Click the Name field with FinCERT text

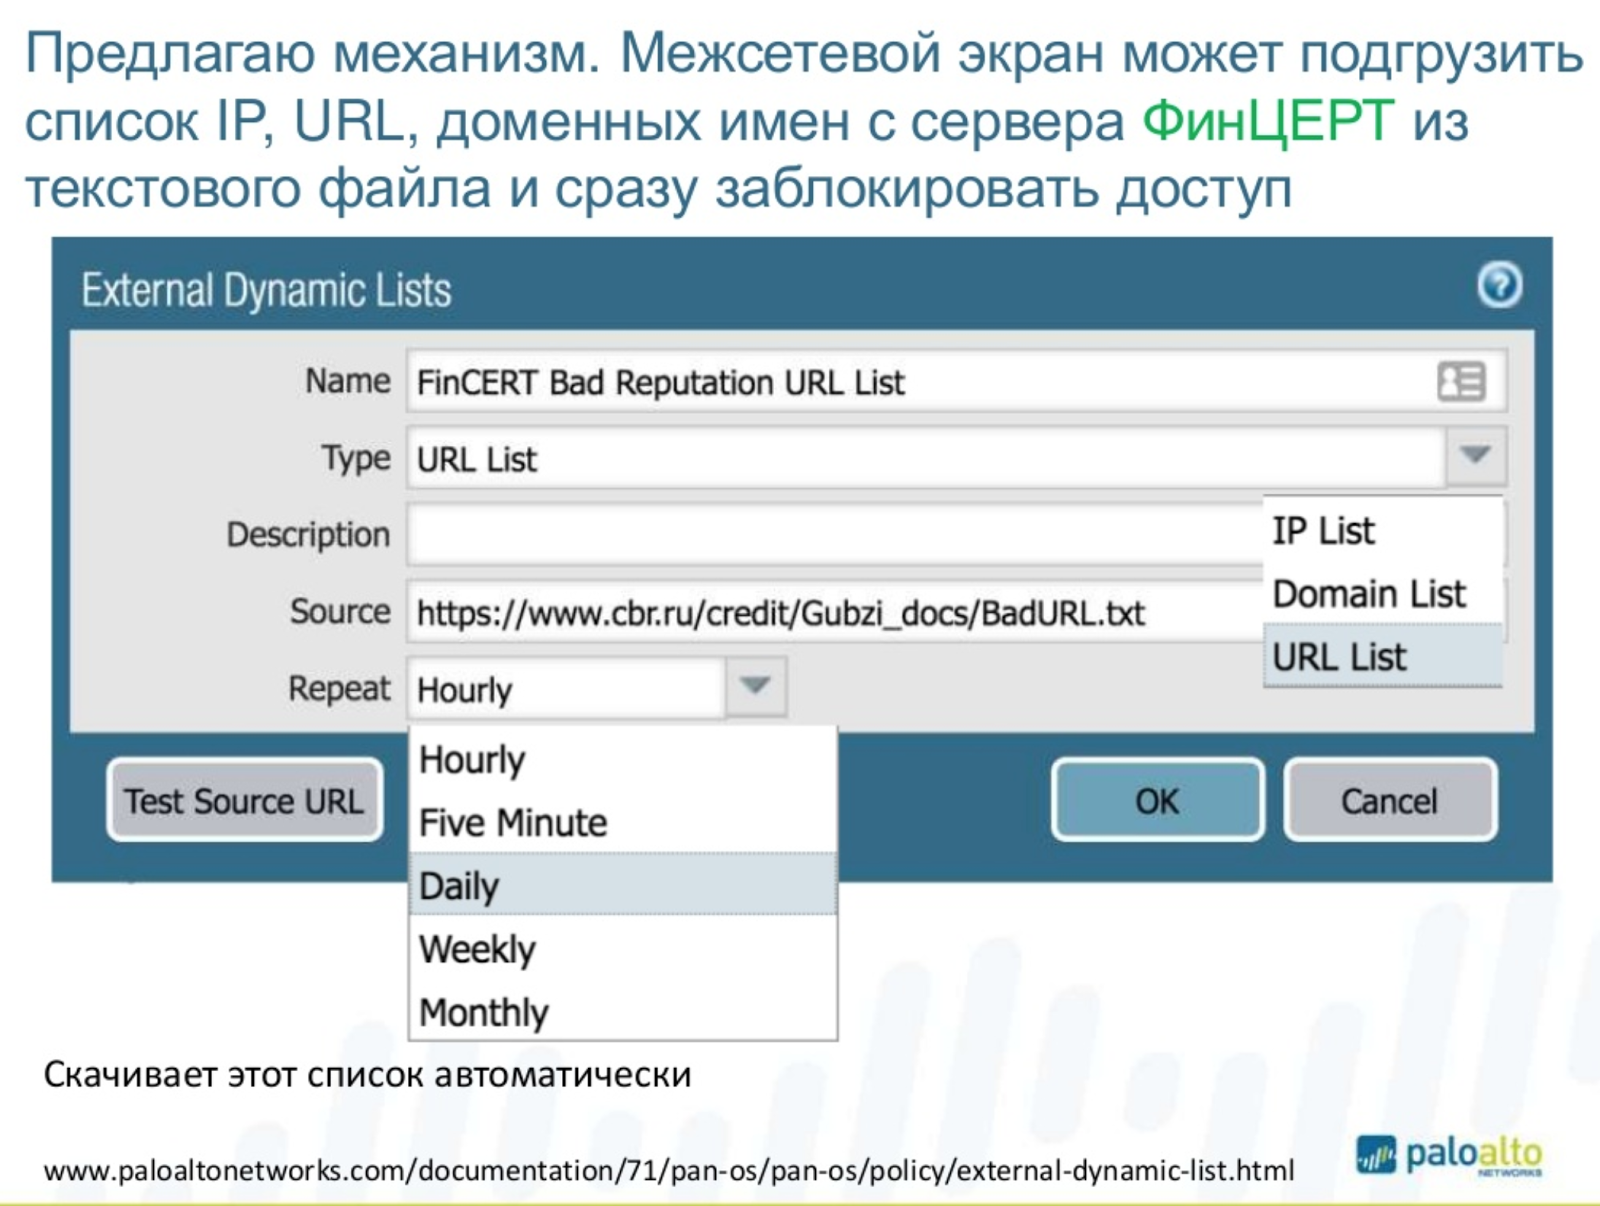coord(956,381)
